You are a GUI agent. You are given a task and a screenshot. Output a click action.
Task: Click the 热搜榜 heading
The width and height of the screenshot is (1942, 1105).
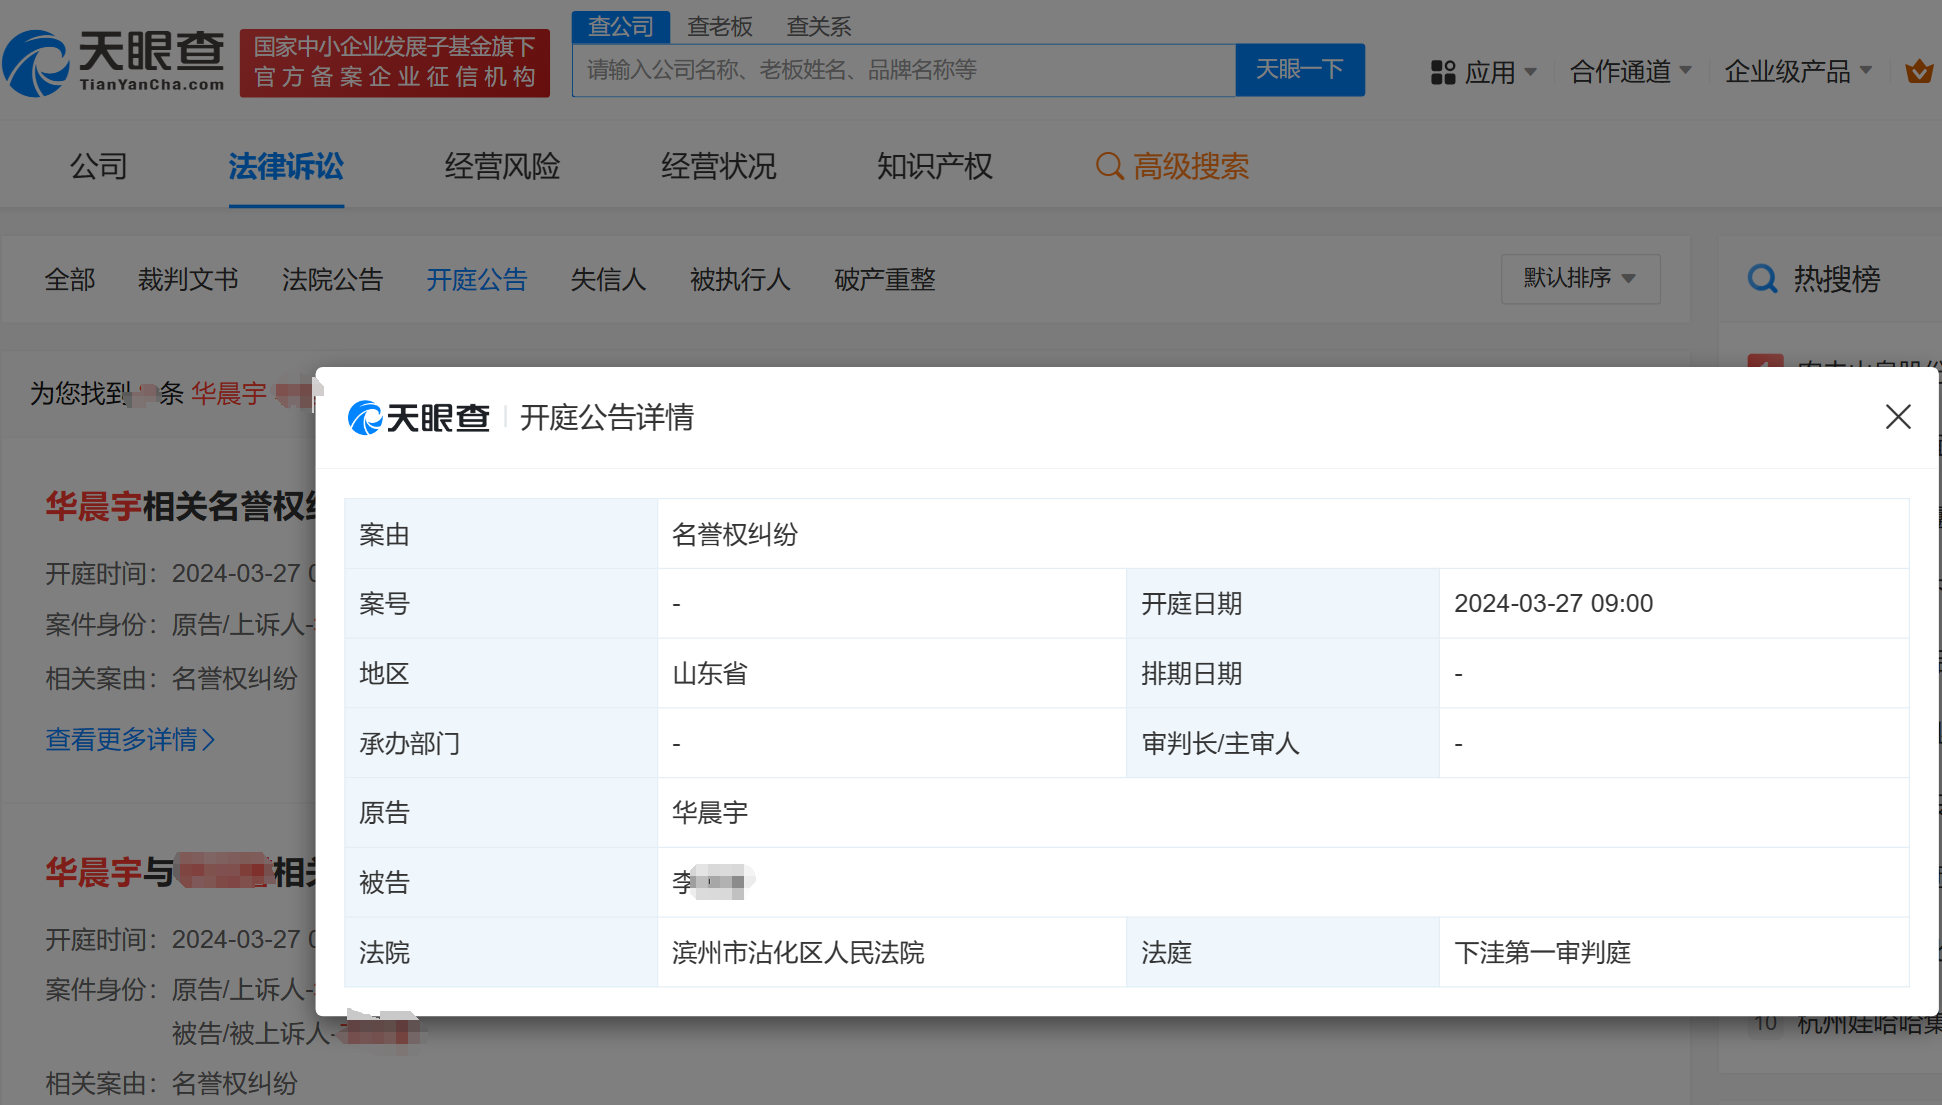pyautogui.click(x=1836, y=279)
